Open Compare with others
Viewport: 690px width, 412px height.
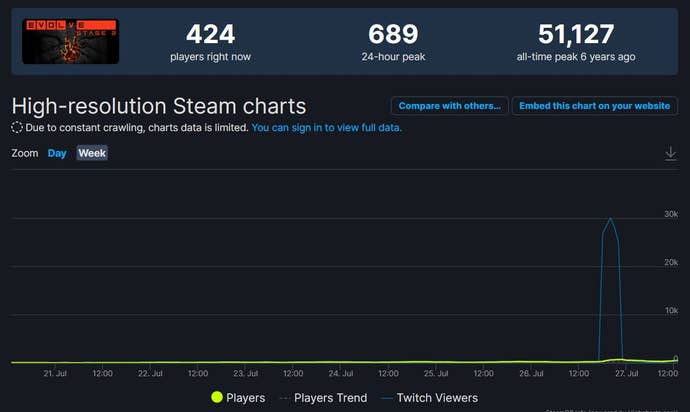point(449,106)
